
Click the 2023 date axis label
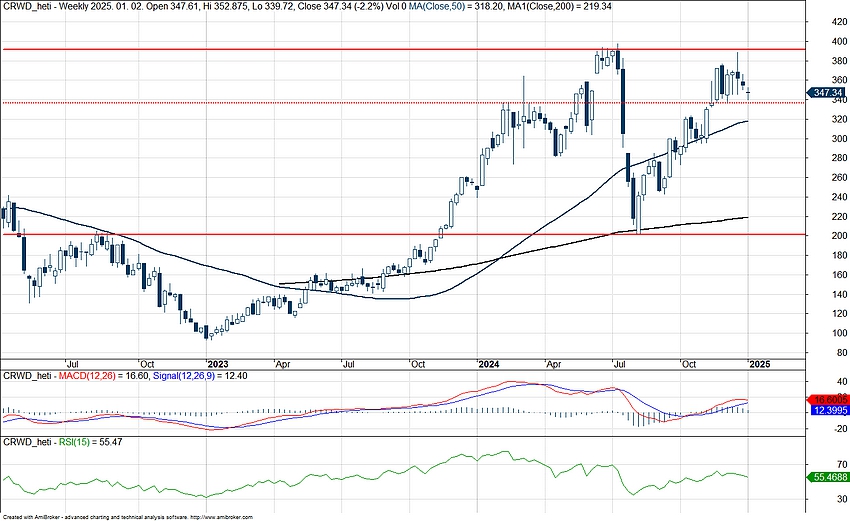[x=218, y=364]
